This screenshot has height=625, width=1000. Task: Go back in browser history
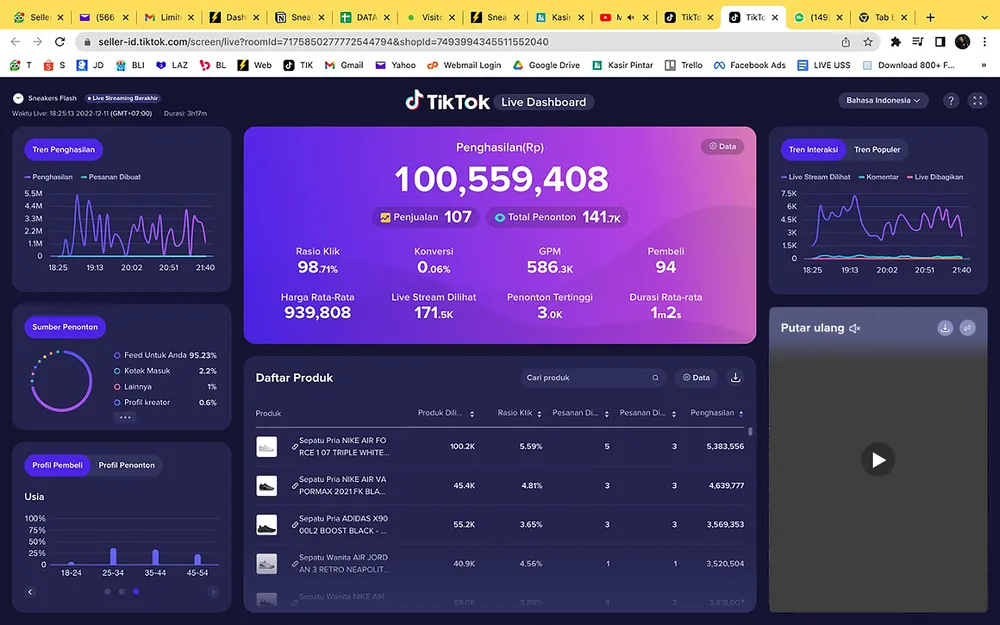[x=15, y=42]
